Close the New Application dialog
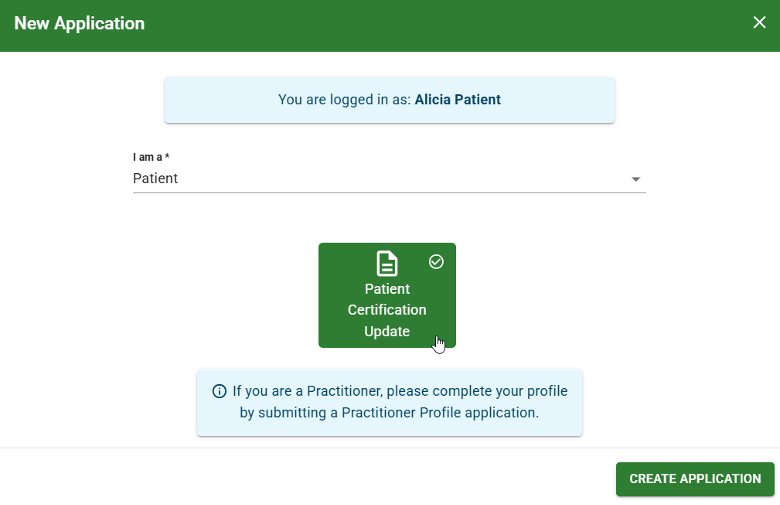 click(759, 22)
